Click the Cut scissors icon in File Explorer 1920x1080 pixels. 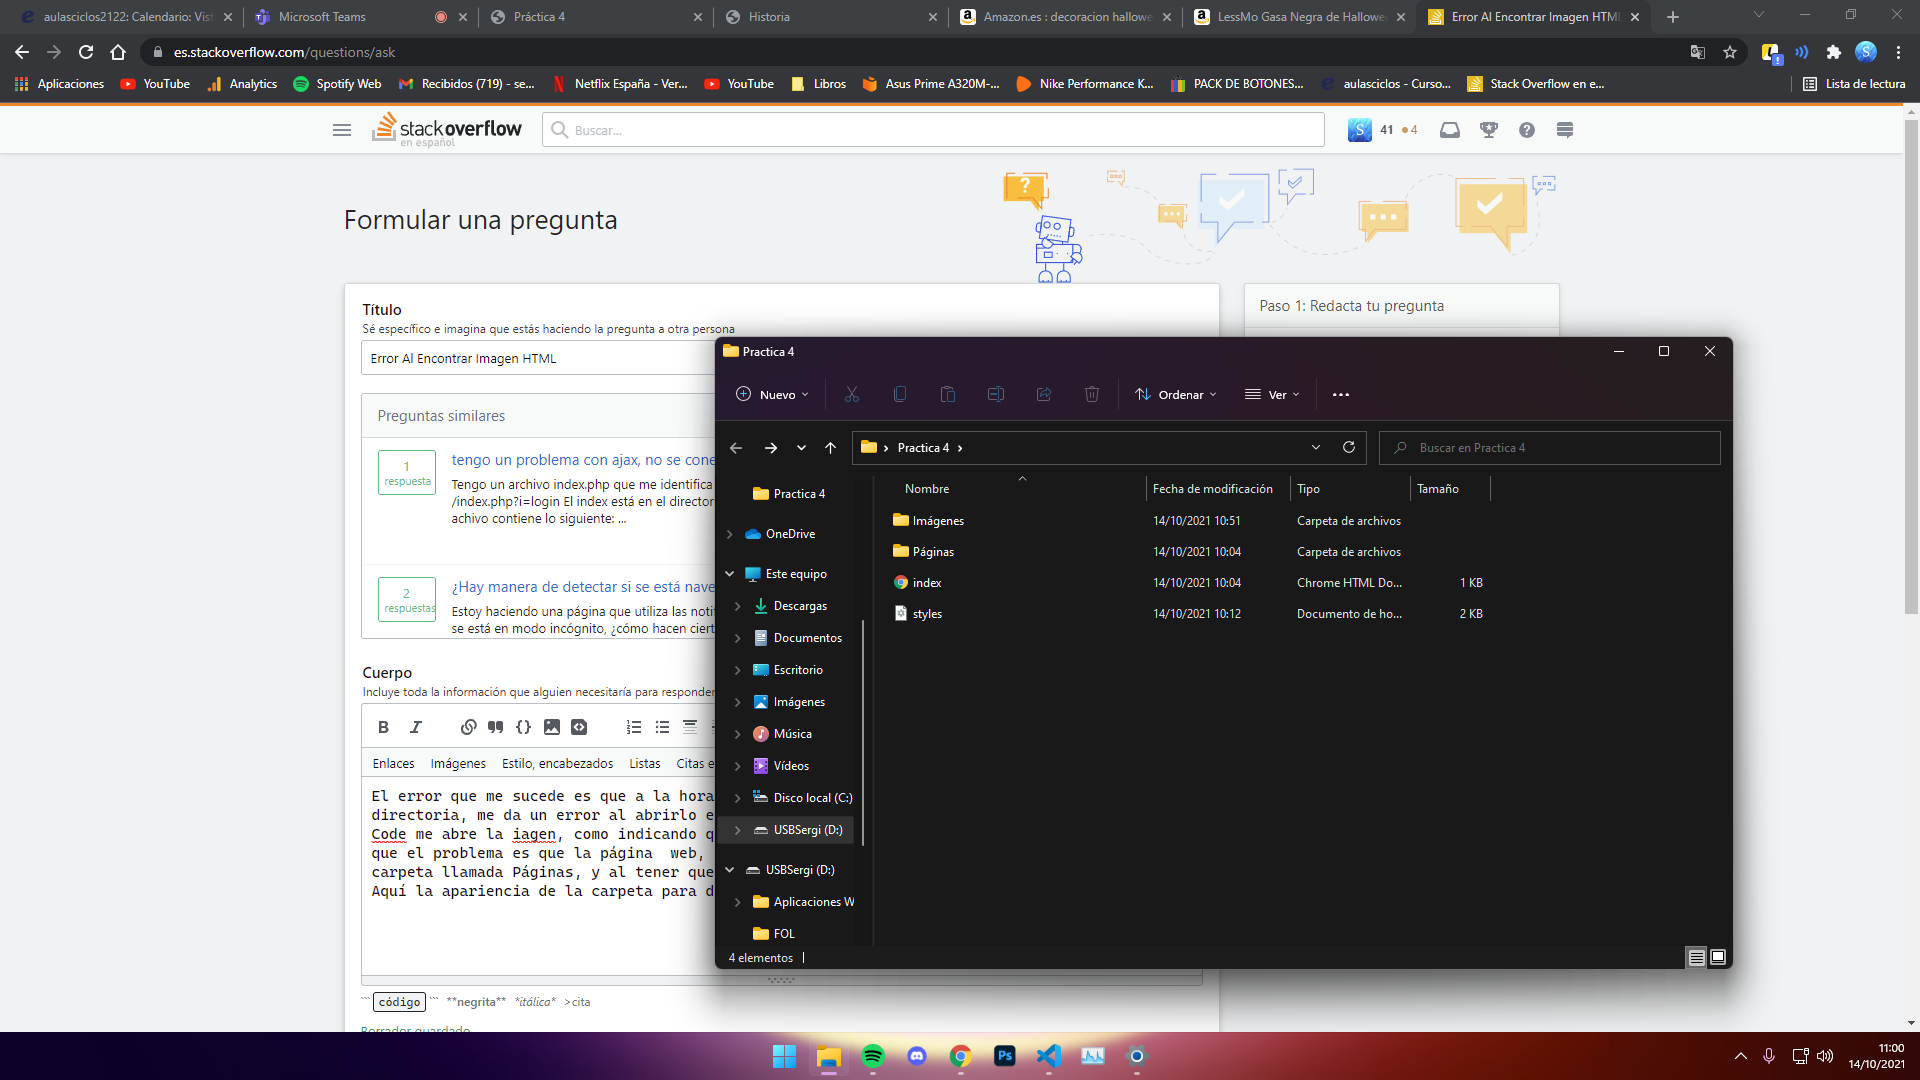[852, 394]
